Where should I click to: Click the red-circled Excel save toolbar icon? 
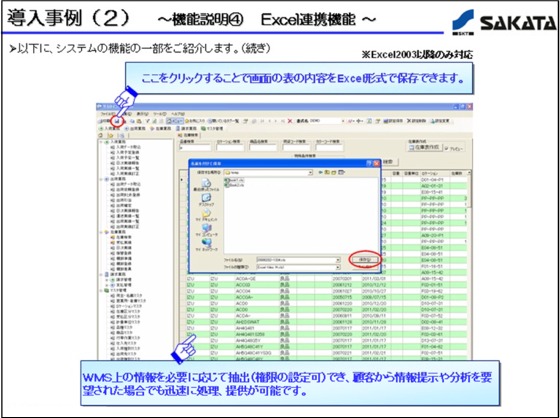116,121
